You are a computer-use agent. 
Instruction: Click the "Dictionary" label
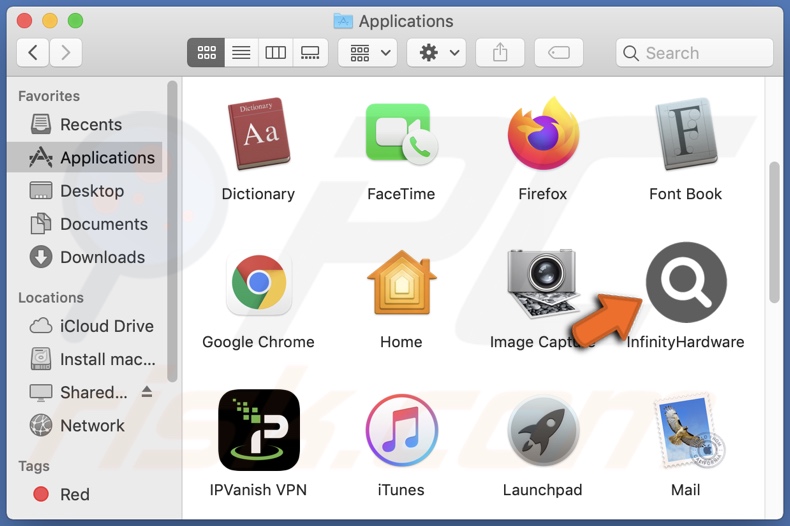pos(258,194)
